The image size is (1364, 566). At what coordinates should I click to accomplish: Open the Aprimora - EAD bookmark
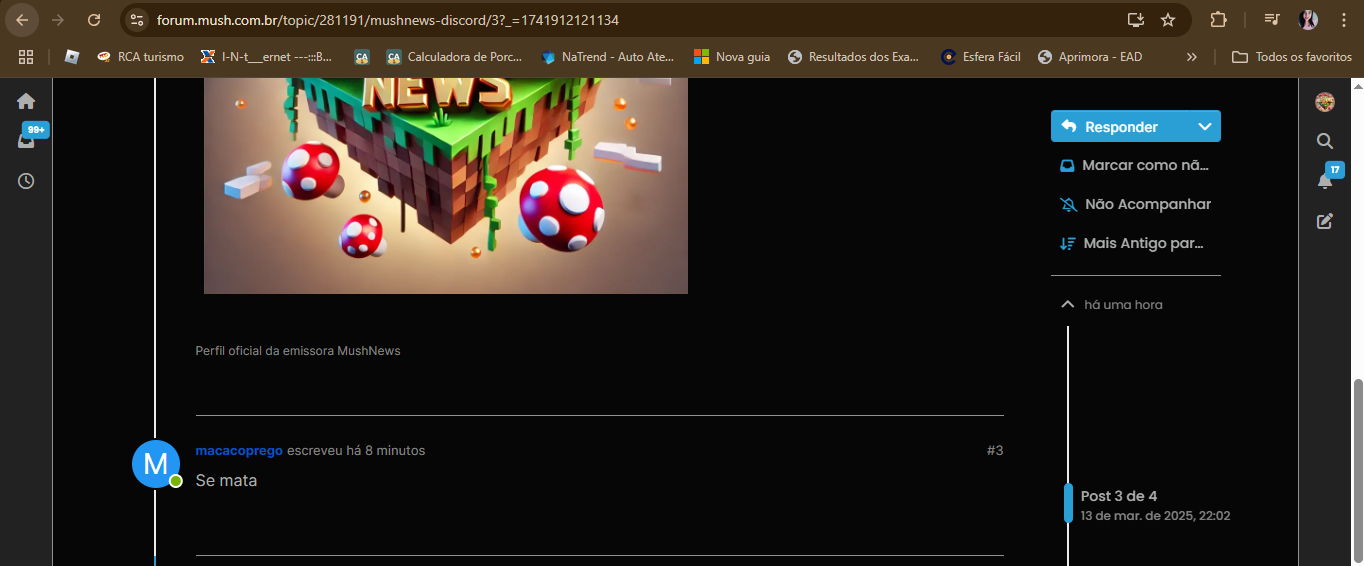coord(1090,57)
